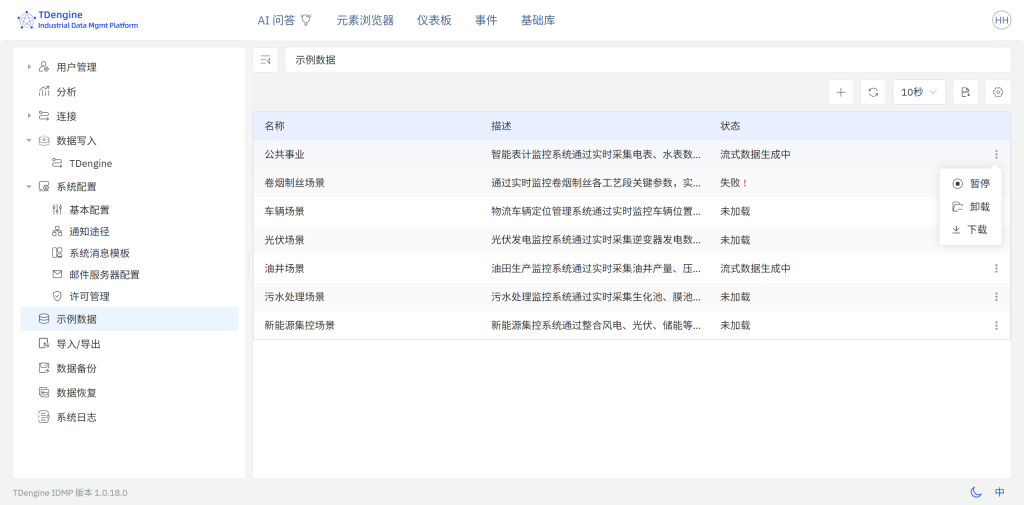Viewport: 1024px width, 505px height.
Task: Open 邮件服务器配置 page
Action: (104, 275)
